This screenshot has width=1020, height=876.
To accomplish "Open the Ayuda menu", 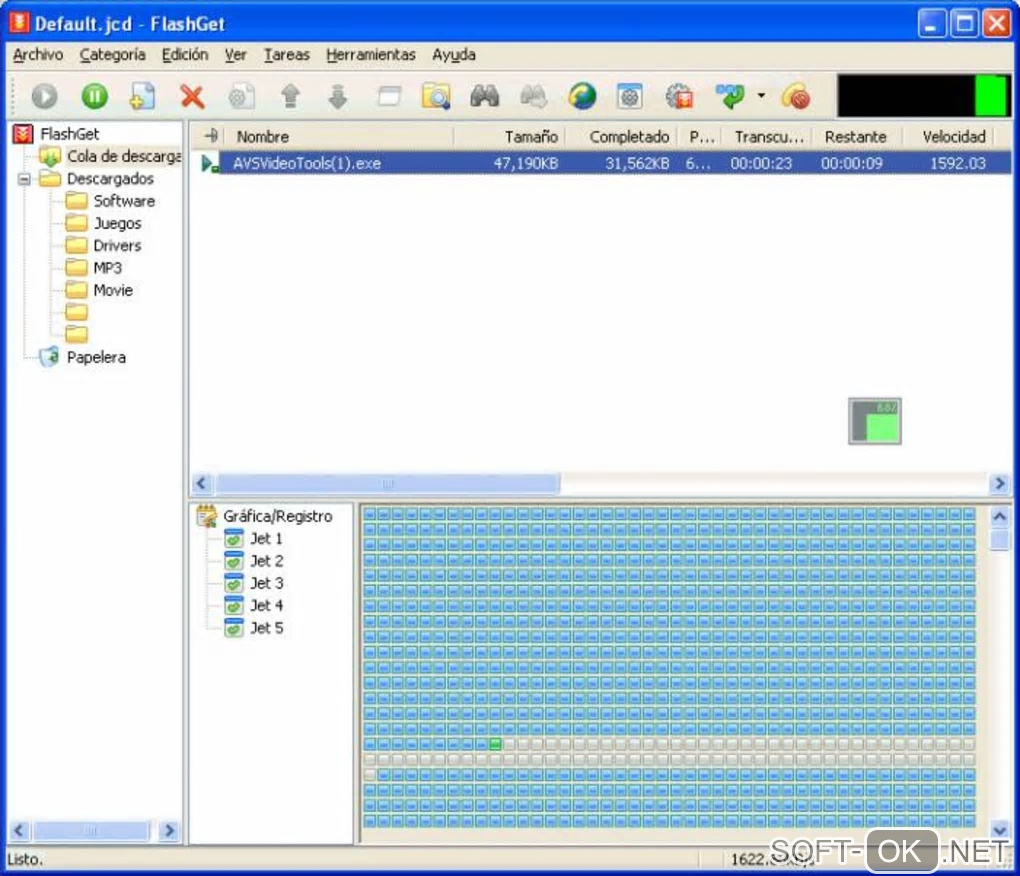I will click(x=453, y=55).
